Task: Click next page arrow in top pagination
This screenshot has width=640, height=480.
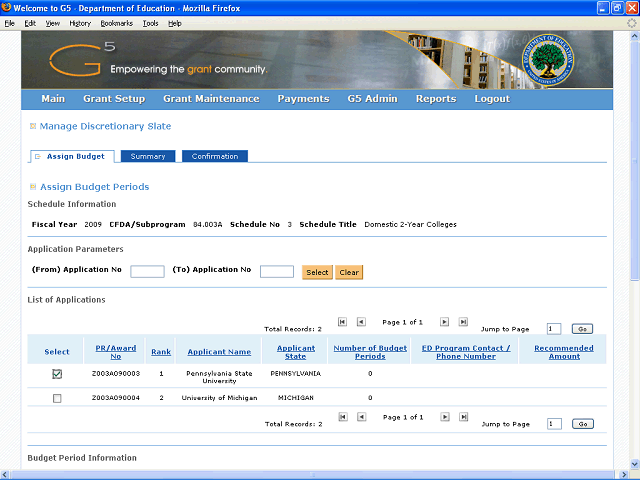Action: (444, 322)
